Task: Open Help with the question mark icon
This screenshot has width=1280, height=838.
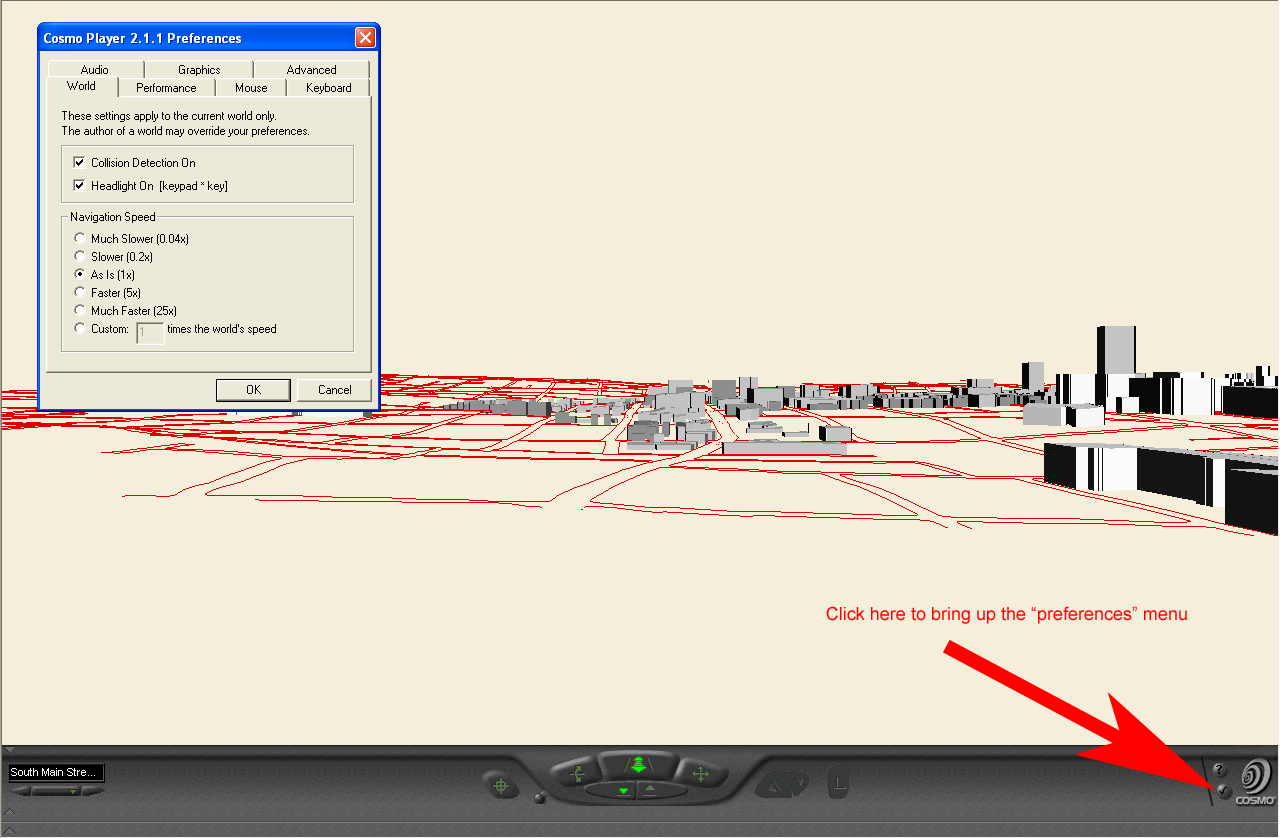Action: (x=1219, y=770)
